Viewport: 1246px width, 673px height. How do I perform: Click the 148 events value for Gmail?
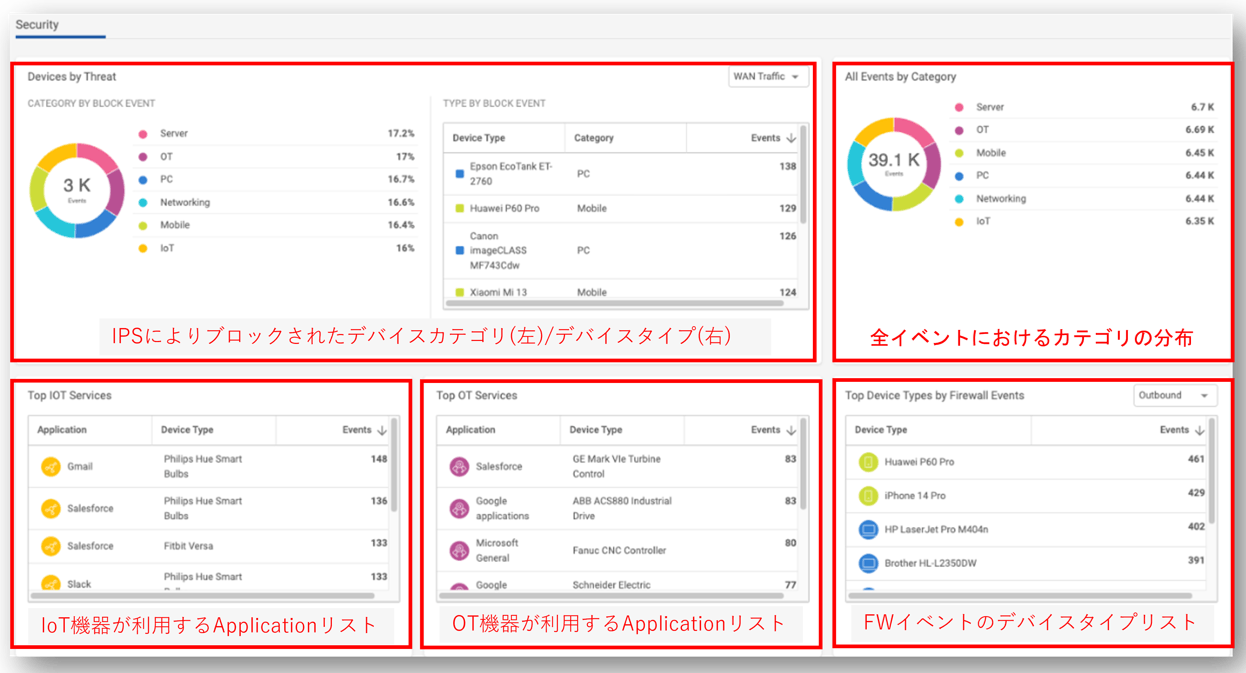[x=378, y=460]
